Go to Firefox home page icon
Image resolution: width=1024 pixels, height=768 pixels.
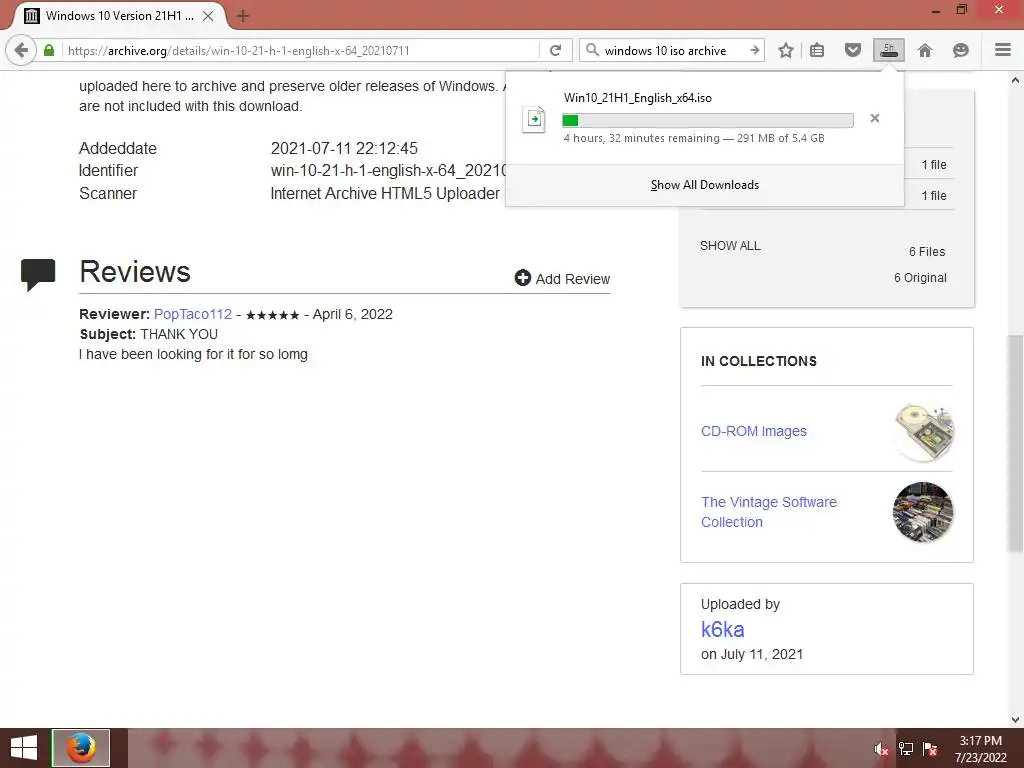(925, 50)
